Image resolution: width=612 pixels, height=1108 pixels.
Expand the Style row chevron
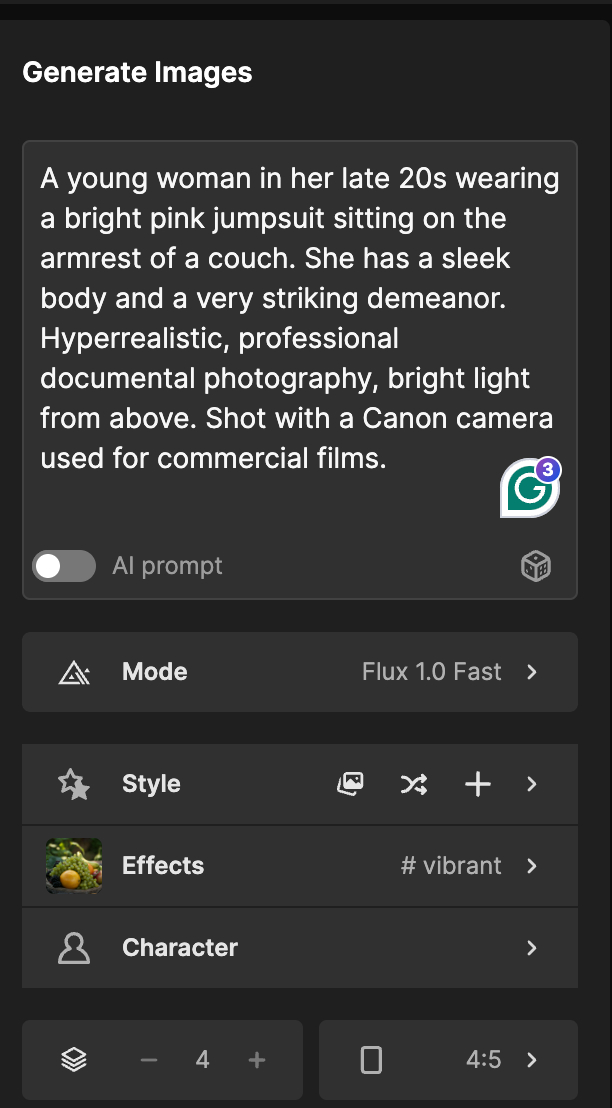[x=532, y=784]
